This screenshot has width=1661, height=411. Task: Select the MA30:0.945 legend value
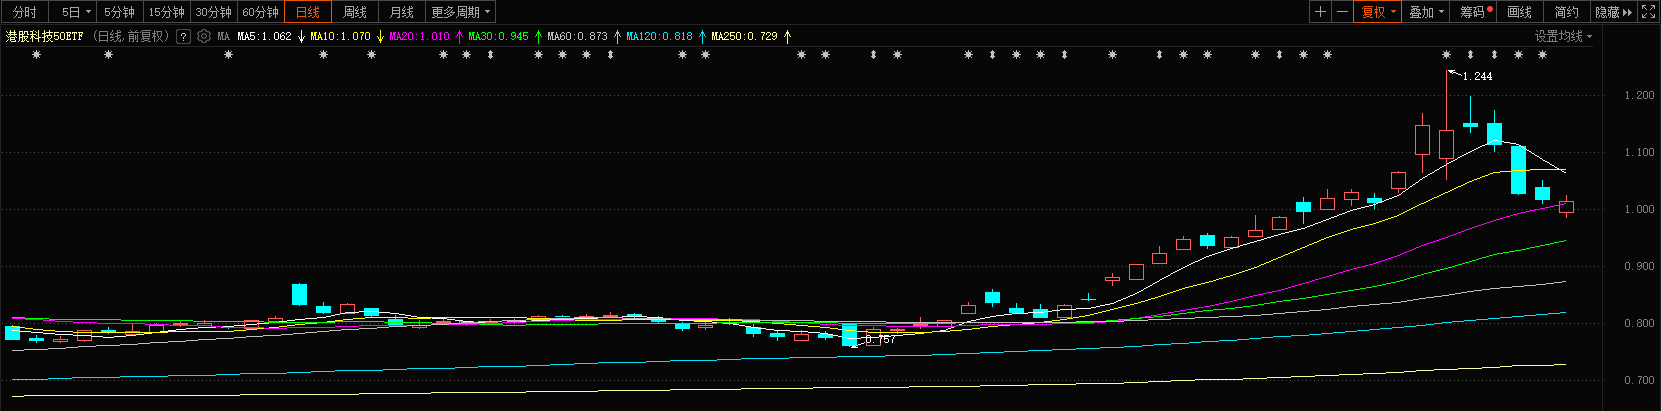pos(498,36)
